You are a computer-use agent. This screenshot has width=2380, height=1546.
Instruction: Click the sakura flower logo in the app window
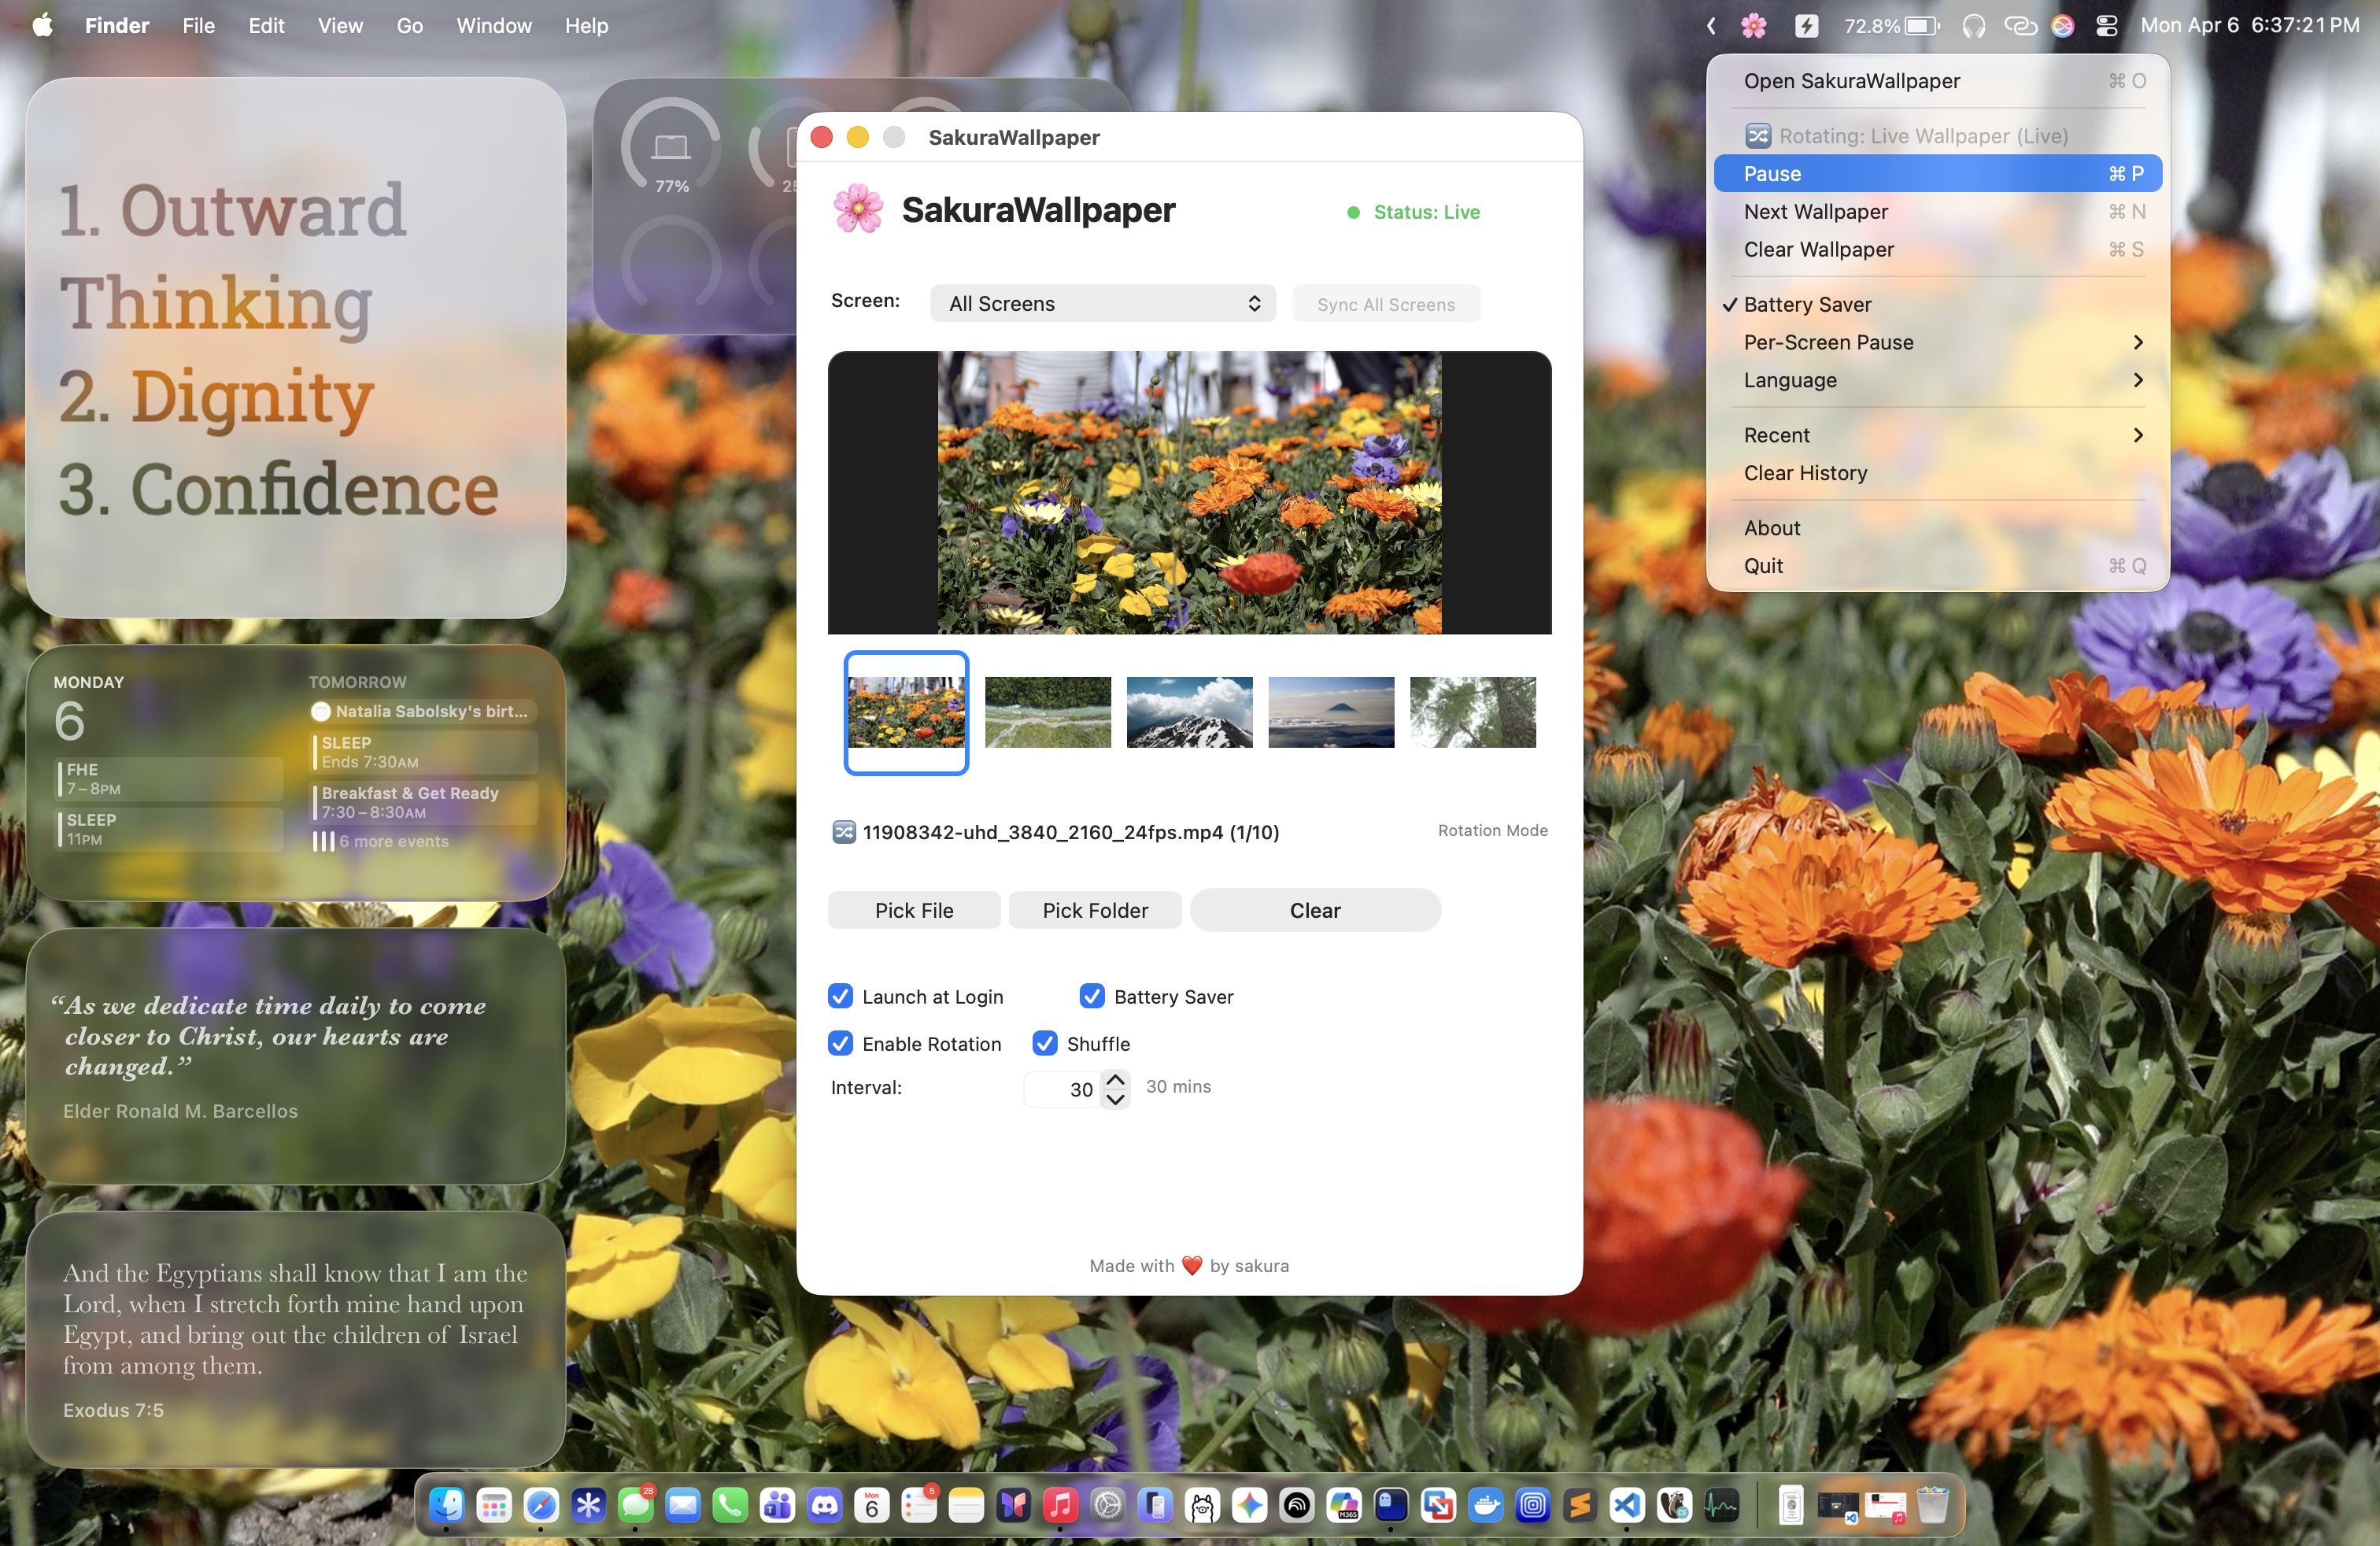tap(858, 209)
